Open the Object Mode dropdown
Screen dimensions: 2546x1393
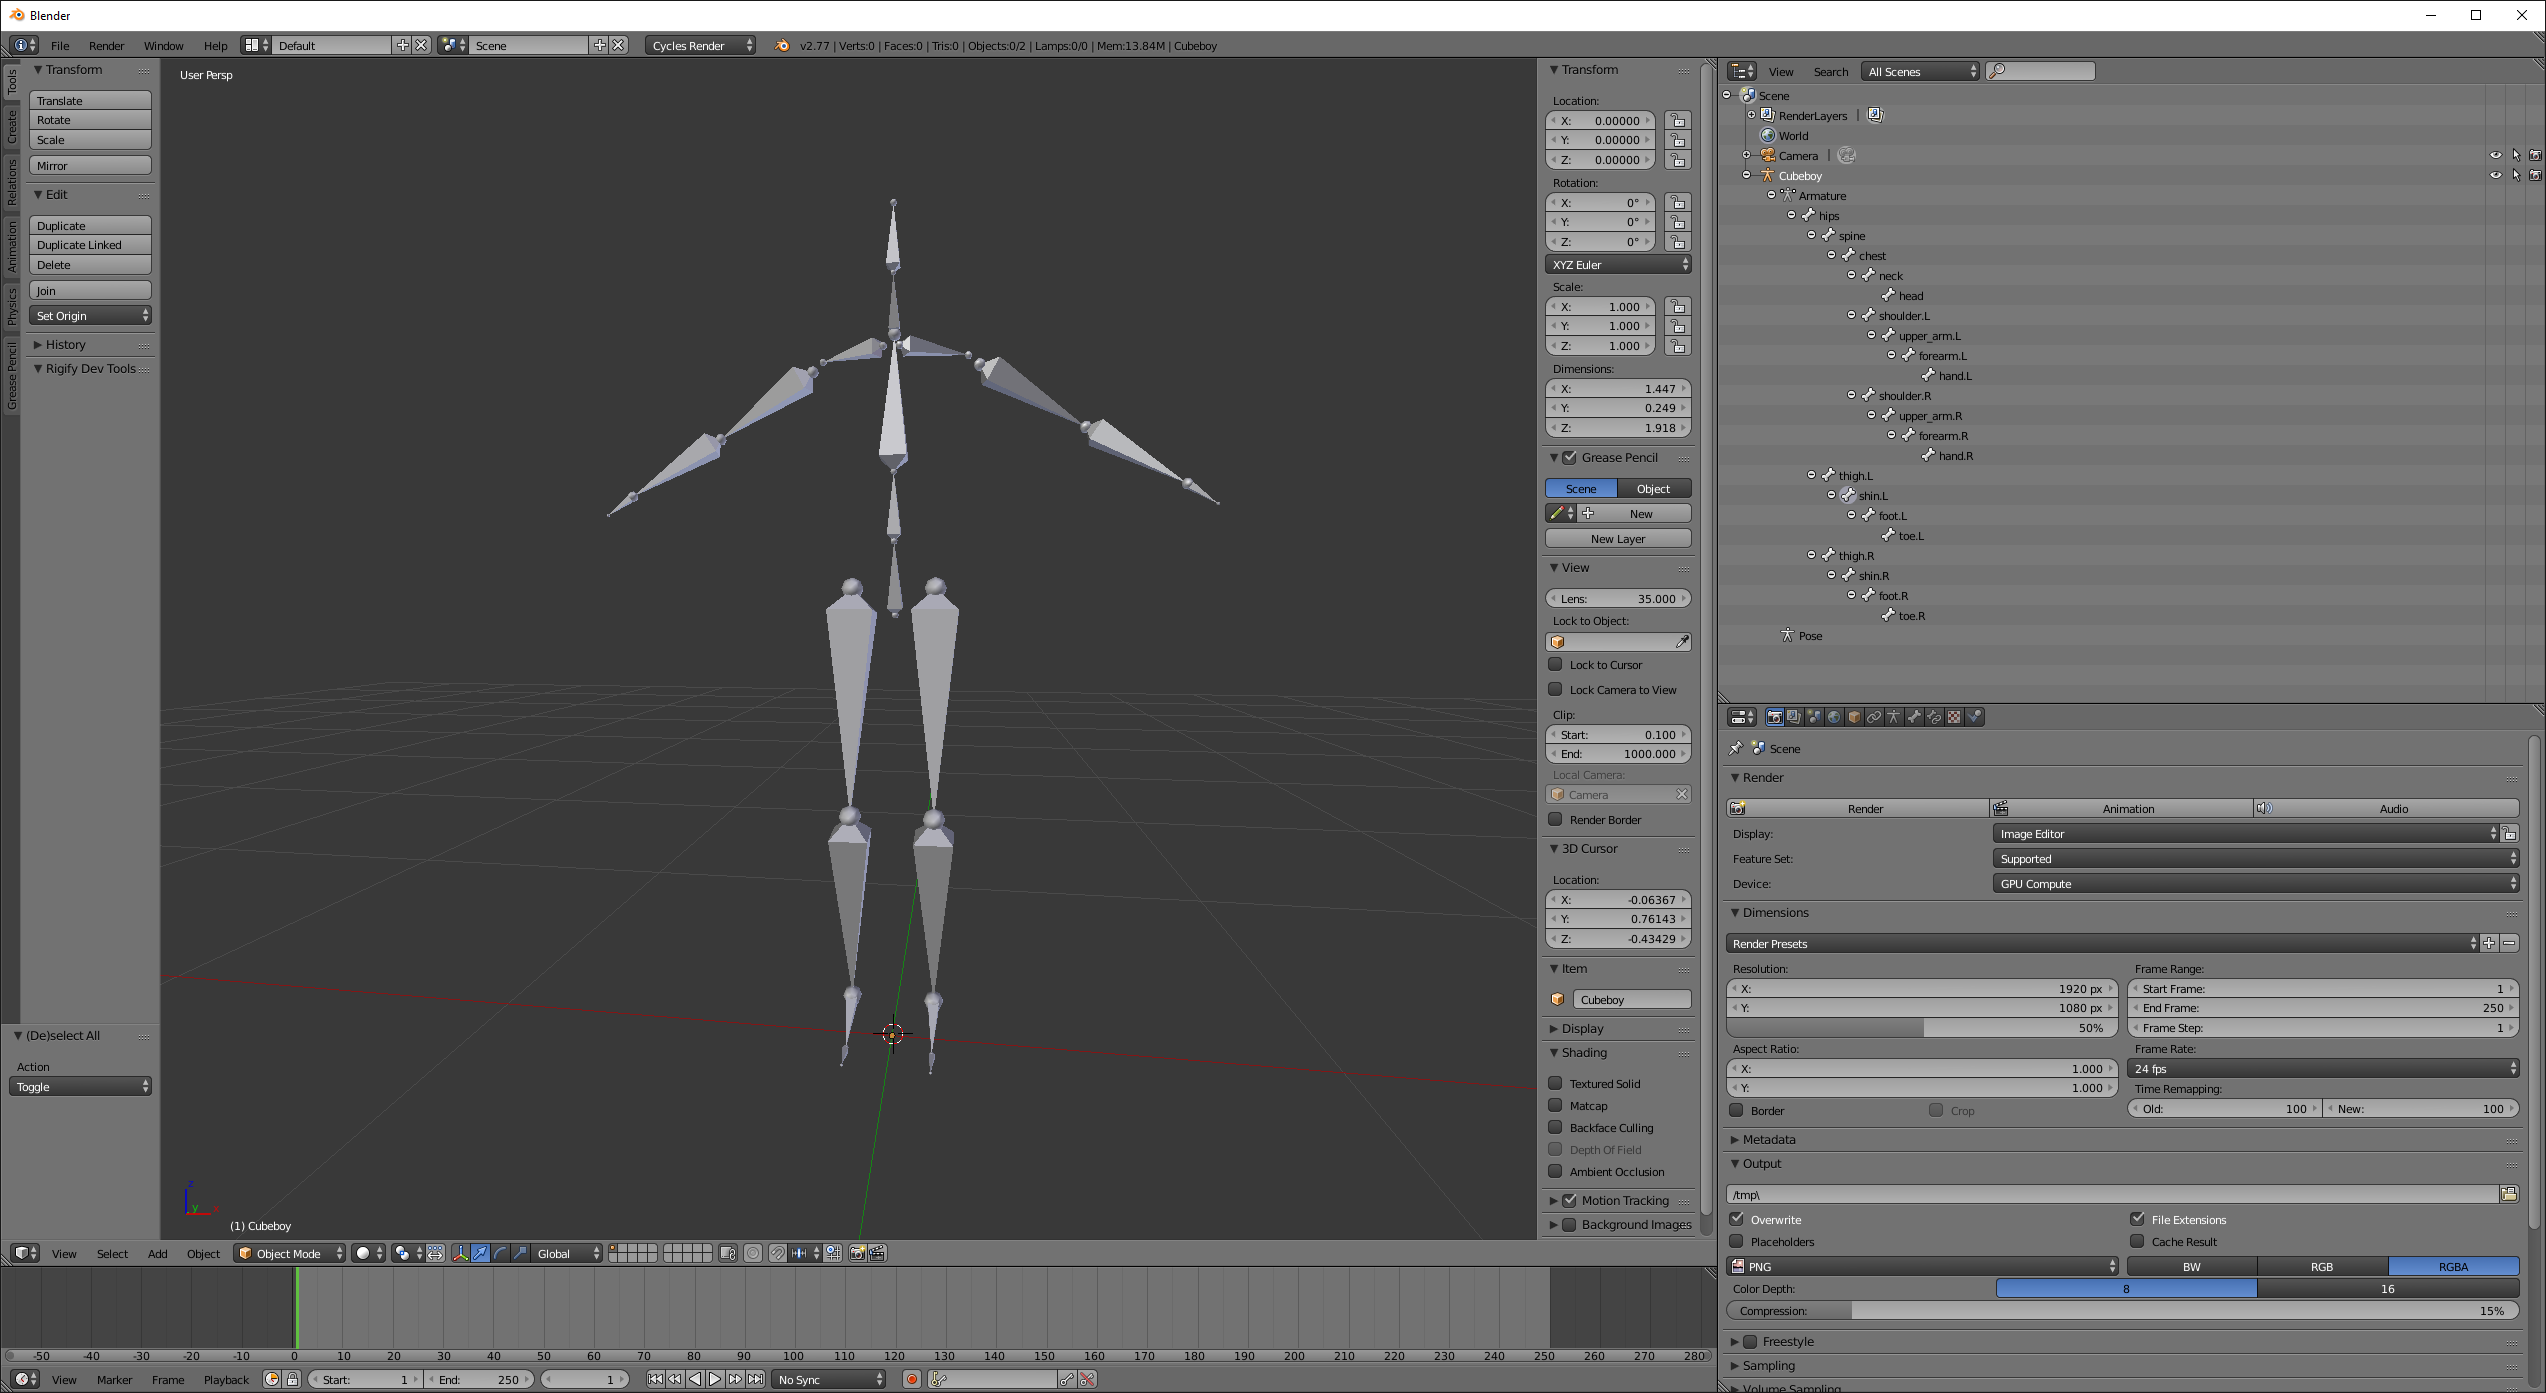[x=290, y=1253]
